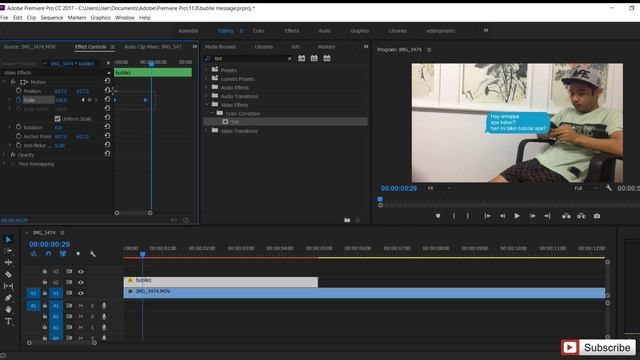640x360 pixels.
Task: Open the Media Browser tab
Action: coord(220,47)
